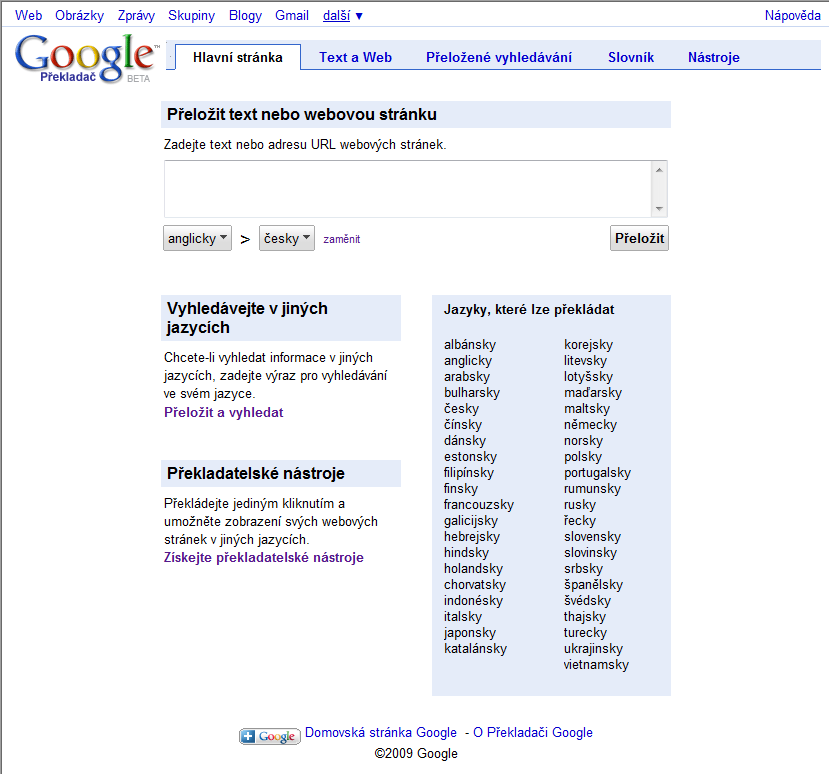This screenshot has width=829, height=774.
Task: Open 'Domovská stránka Google' footer link
Action: 381,732
